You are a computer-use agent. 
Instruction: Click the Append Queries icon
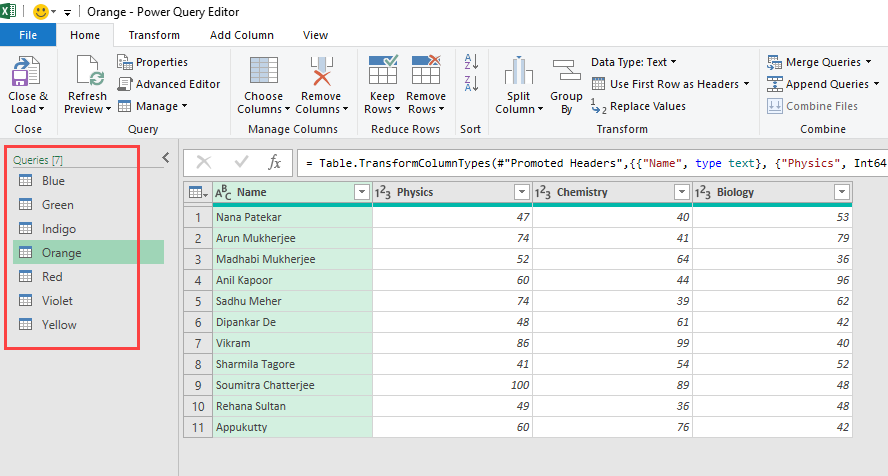point(775,84)
